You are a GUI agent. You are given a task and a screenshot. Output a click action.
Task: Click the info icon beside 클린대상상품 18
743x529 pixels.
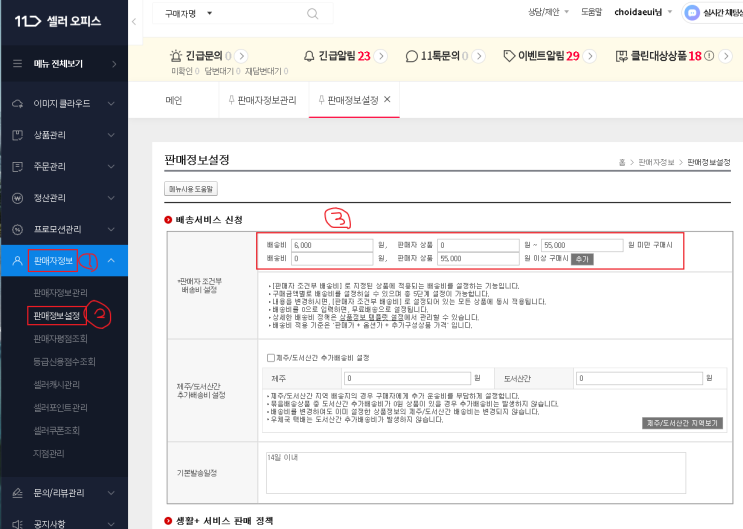[709, 56]
